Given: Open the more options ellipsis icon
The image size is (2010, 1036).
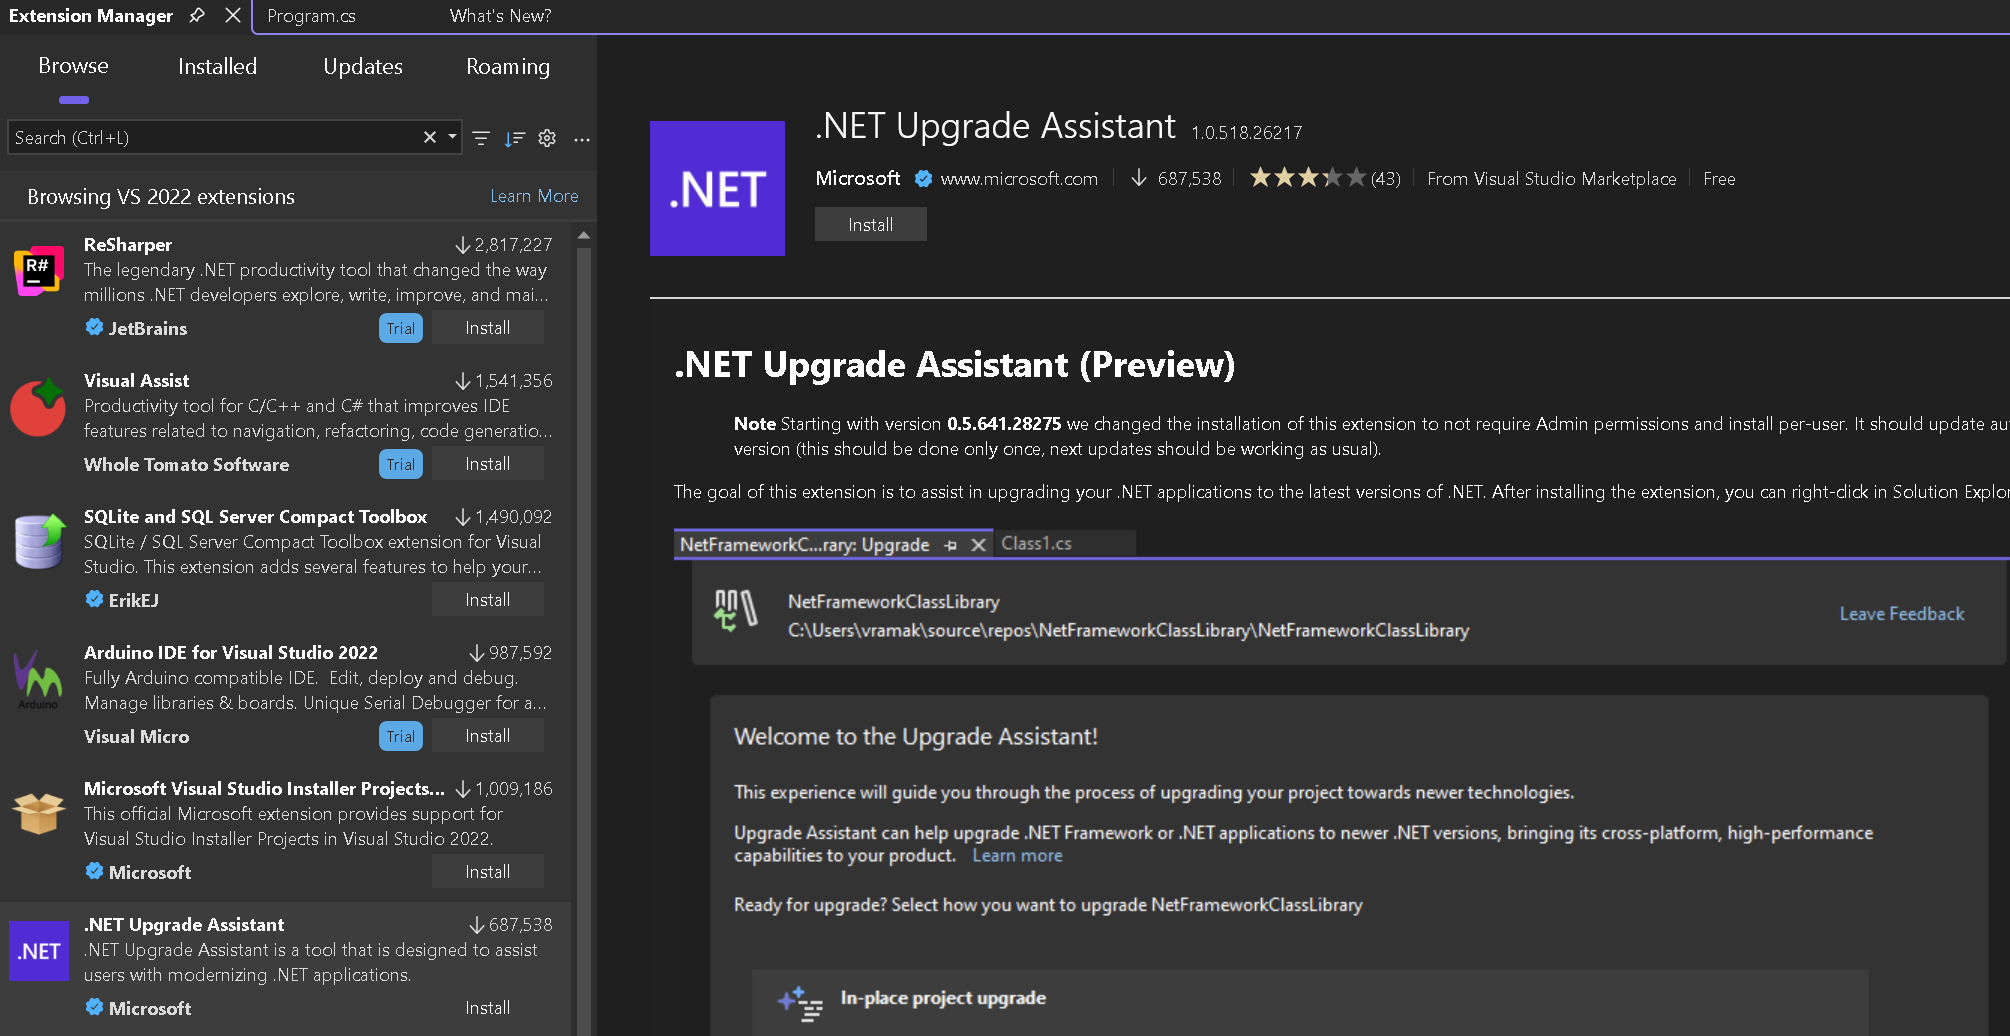Looking at the screenshot, I should point(582,140).
